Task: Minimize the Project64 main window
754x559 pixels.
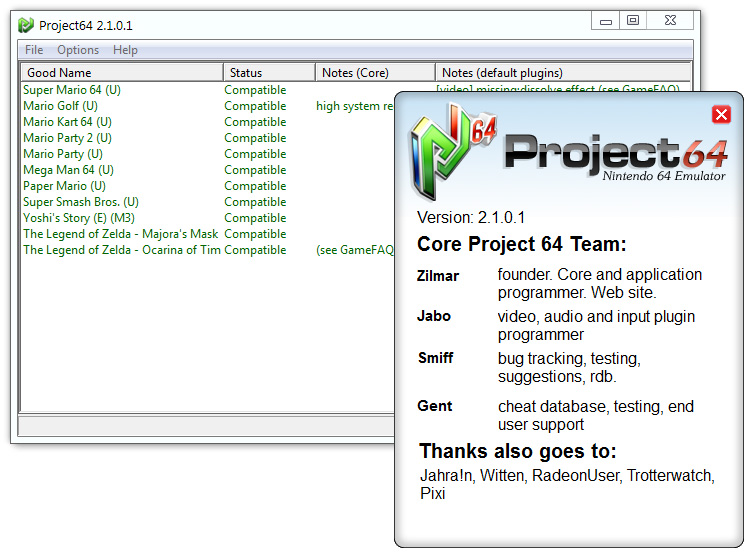Action: coord(605,21)
